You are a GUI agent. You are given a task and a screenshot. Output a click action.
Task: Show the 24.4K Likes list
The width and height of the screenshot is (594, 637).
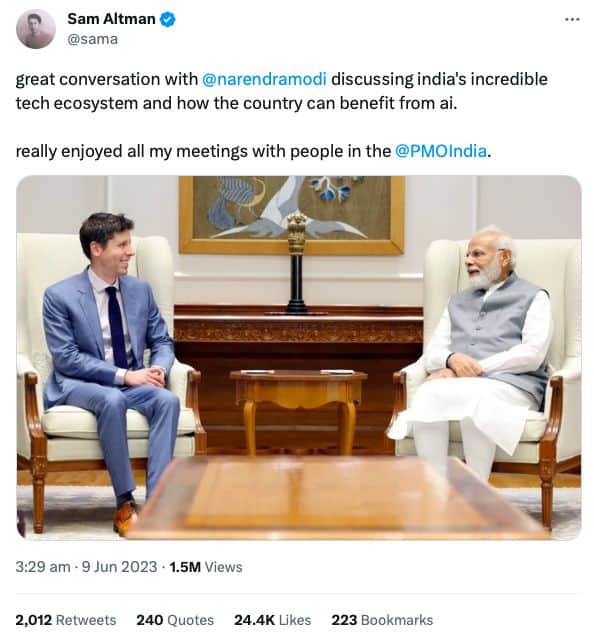(273, 620)
